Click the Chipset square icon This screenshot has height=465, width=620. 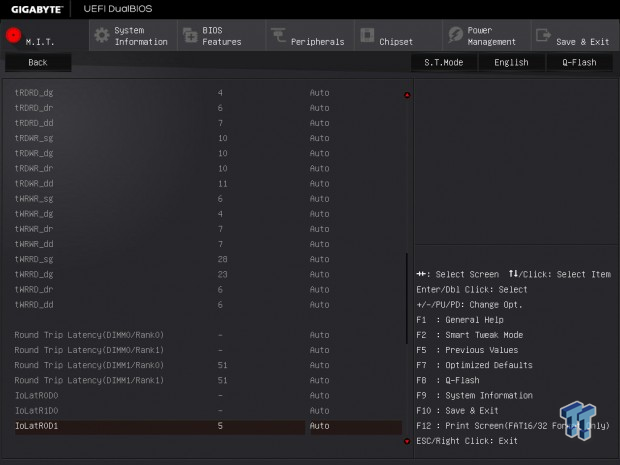click(x=367, y=35)
